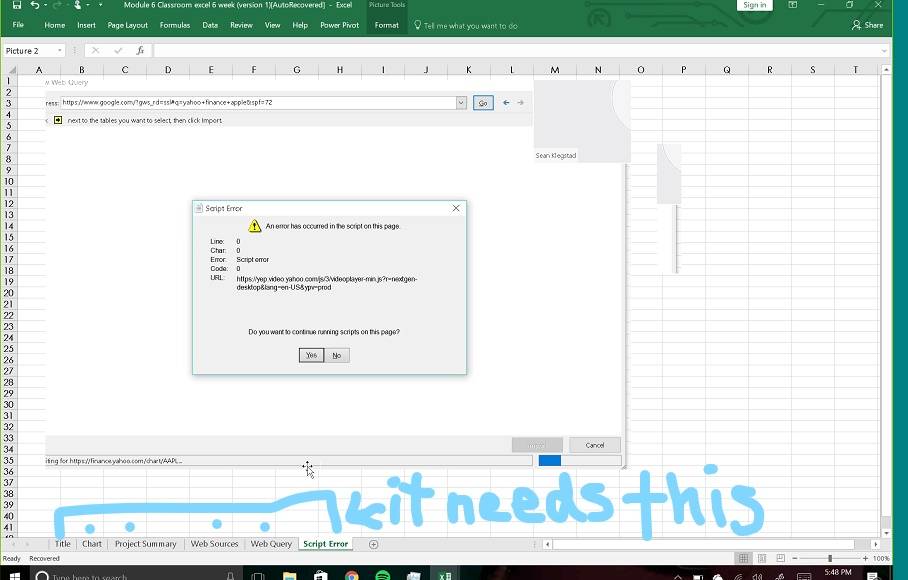Click the Redo arrow icon
The width and height of the screenshot is (908, 580).
point(57,5)
